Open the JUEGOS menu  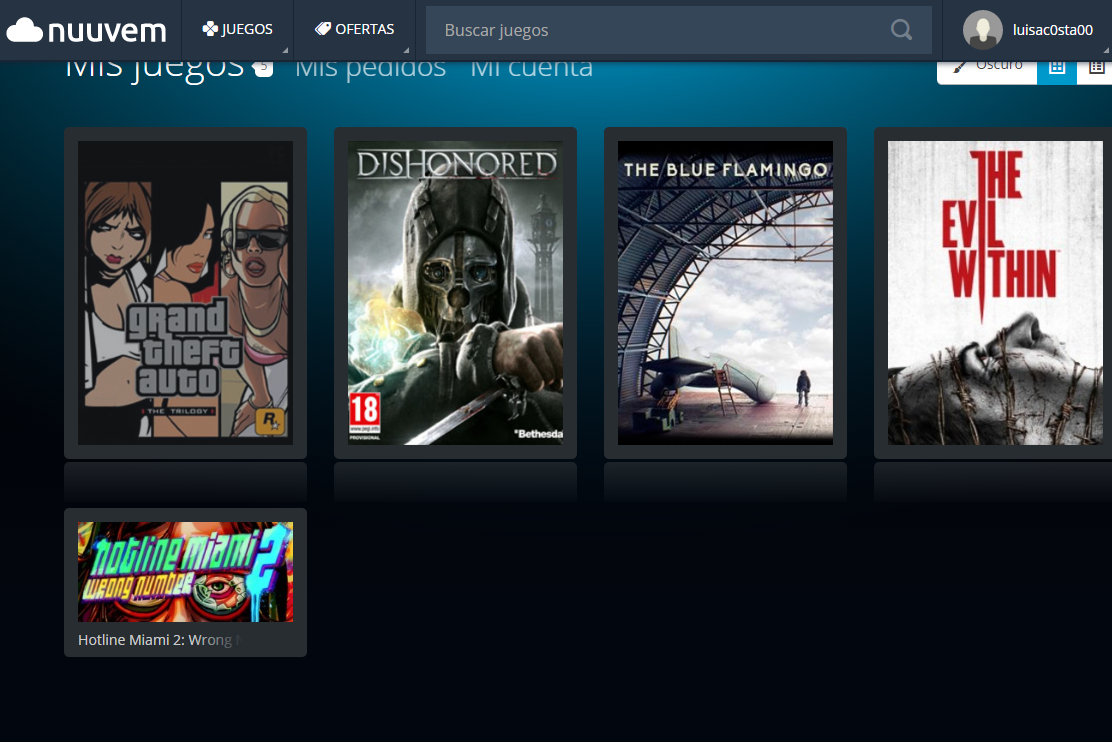[x=238, y=30]
